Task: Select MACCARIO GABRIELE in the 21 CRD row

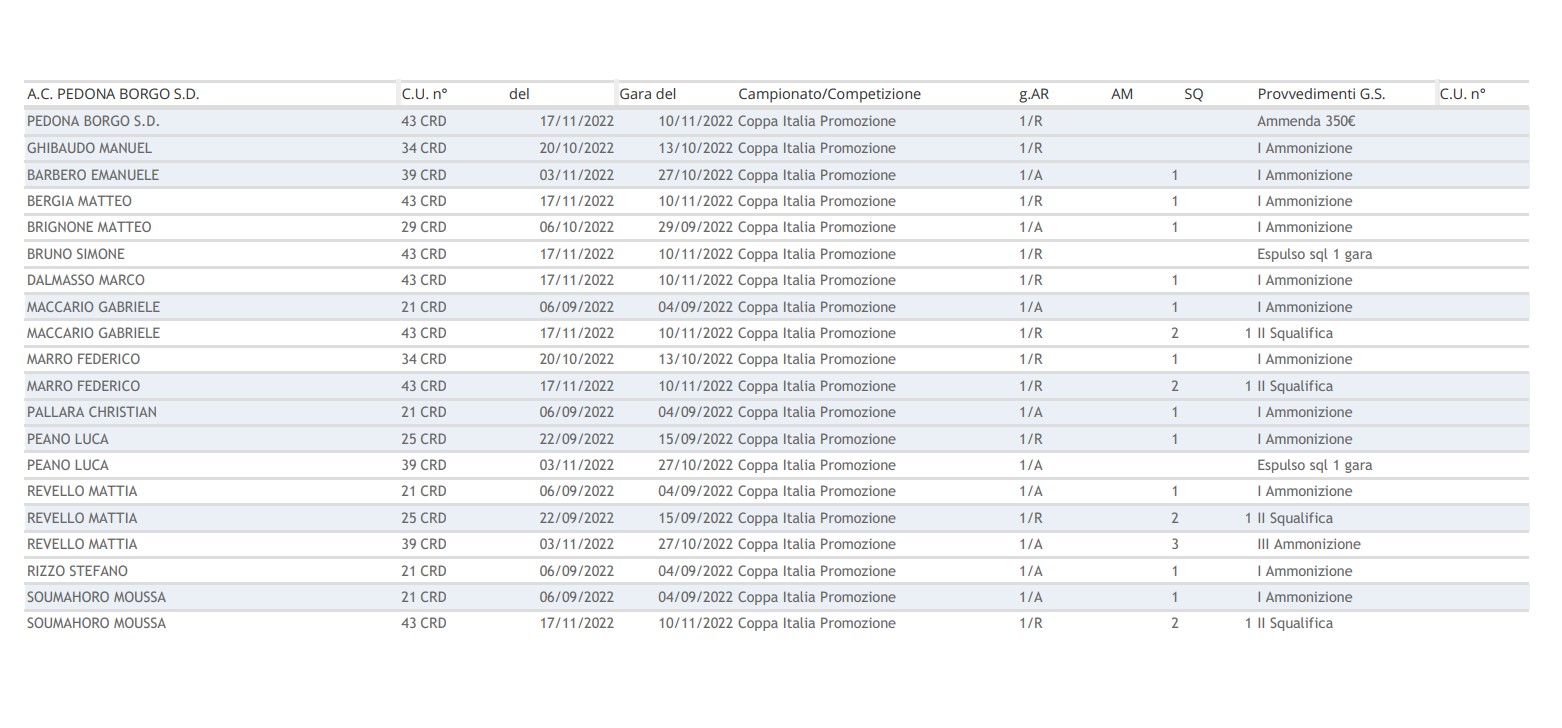Action: coord(93,307)
